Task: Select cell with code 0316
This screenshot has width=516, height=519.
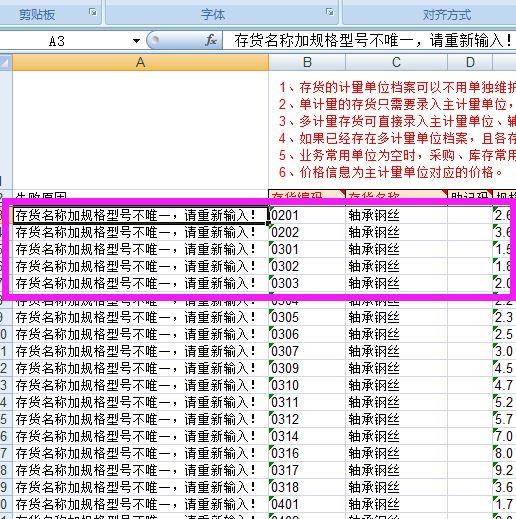Action: coord(307,453)
